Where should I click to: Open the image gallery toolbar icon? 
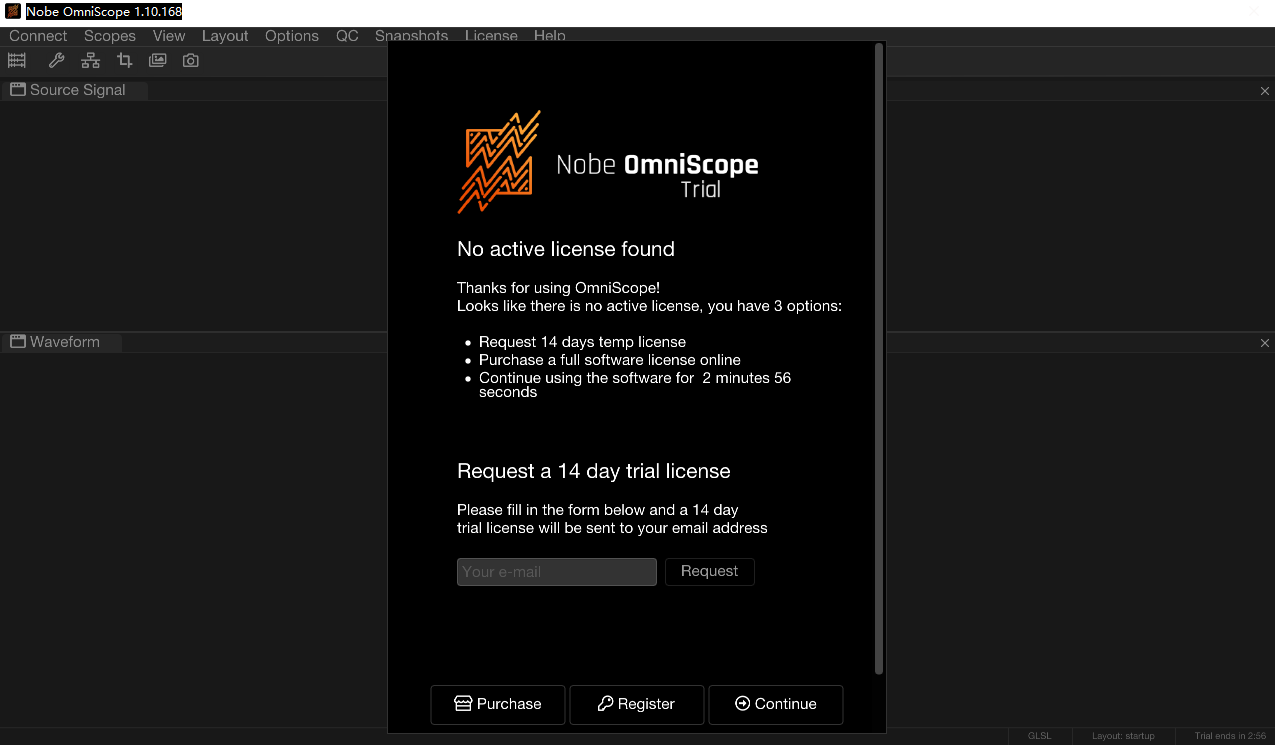(158, 61)
